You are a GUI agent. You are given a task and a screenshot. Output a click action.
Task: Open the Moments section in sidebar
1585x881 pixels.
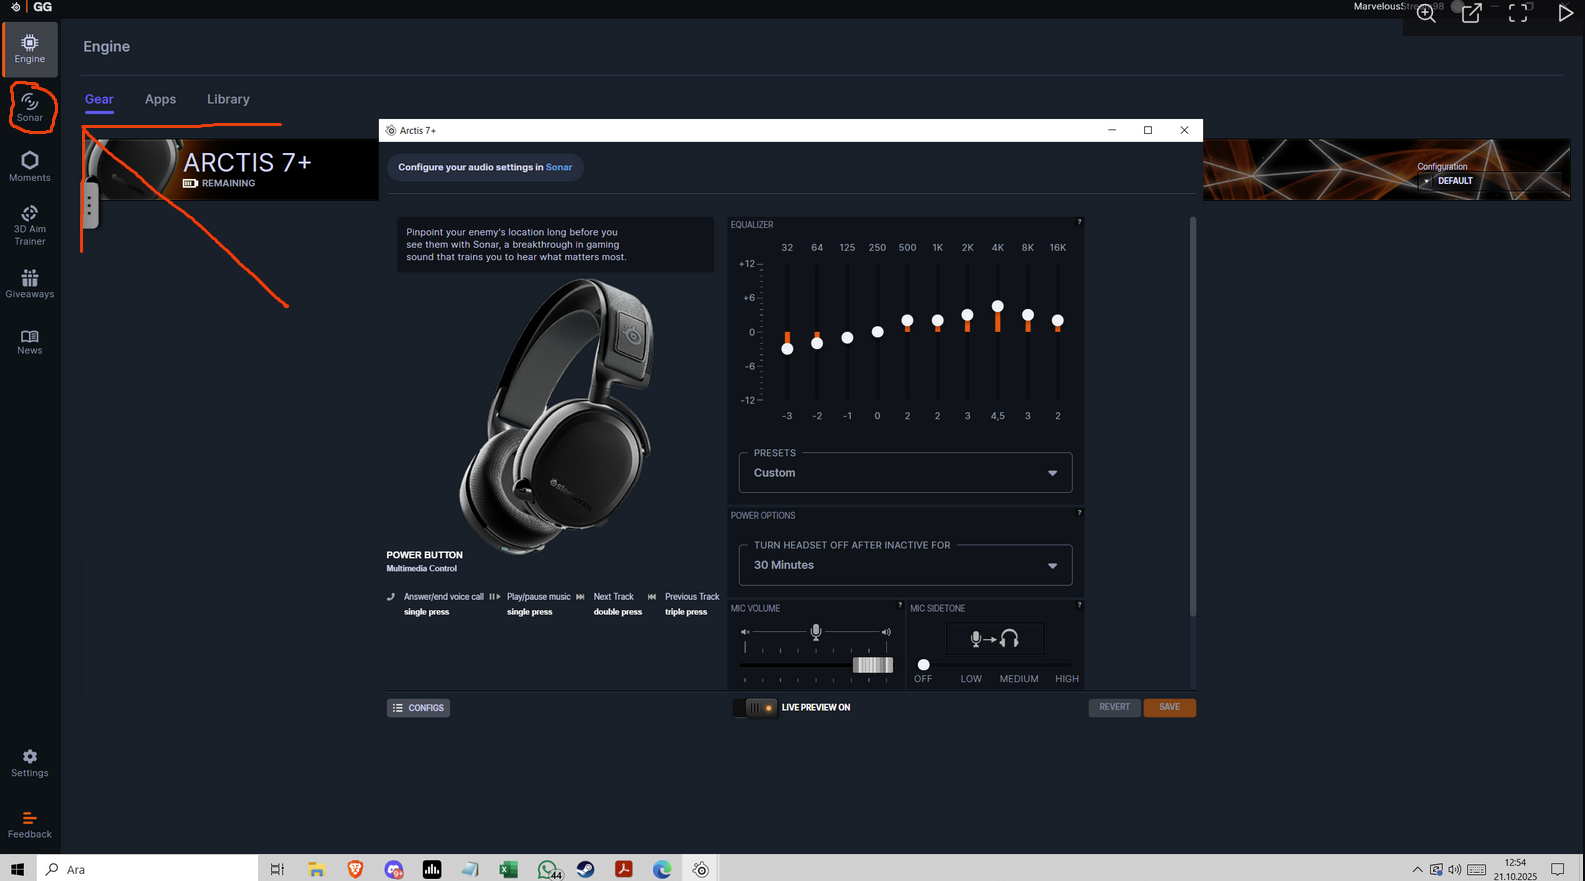30,167
